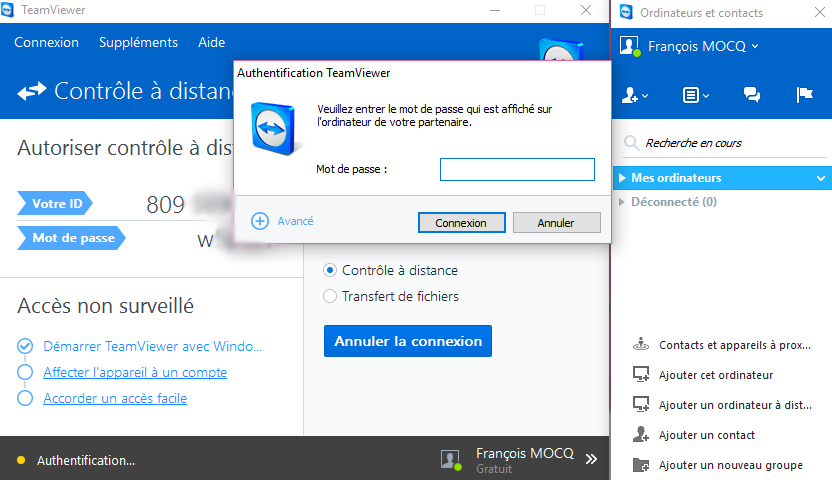Viewport: 832px width, 480px height.
Task: Open the Aide menu
Action: tap(211, 42)
